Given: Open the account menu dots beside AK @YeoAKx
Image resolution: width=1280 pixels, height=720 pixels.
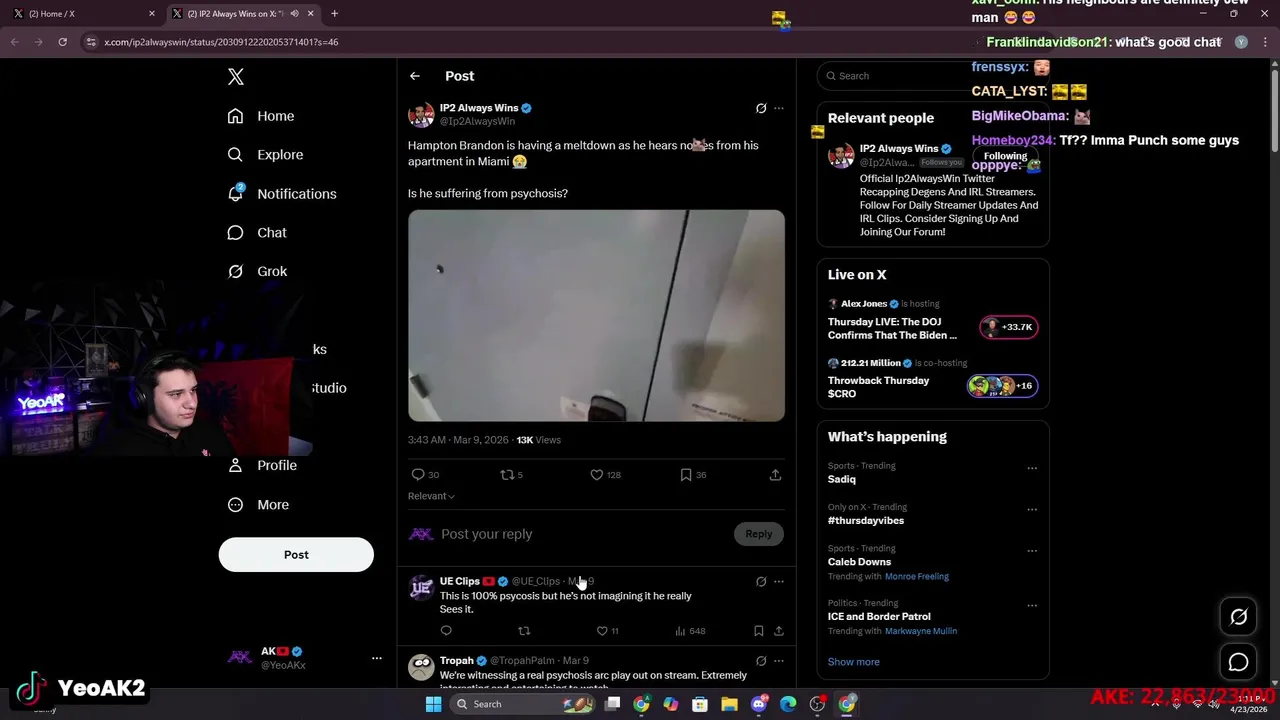Looking at the screenshot, I should tap(377, 658).
